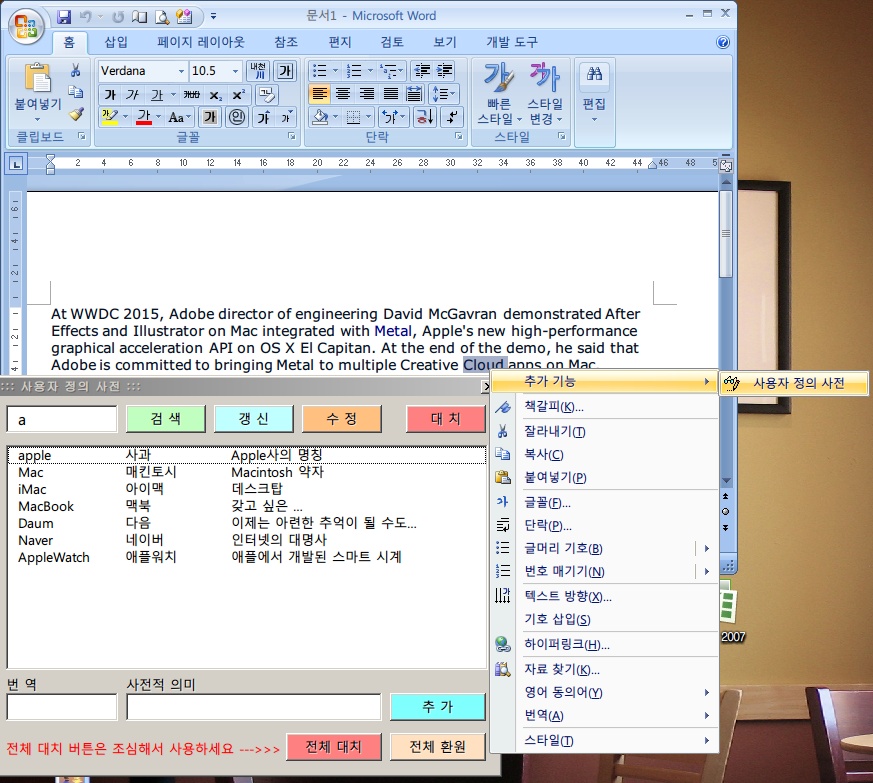Increase indent in paragraph group

[444, 71]
